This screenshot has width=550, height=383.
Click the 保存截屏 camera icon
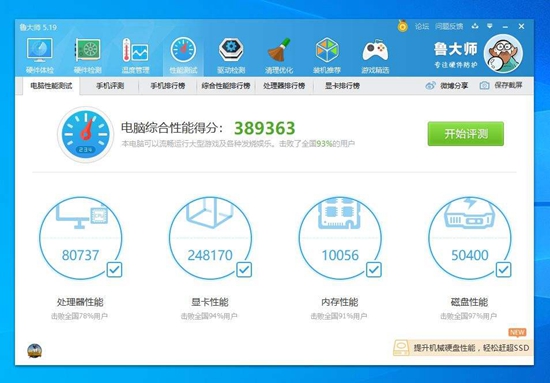484,85
